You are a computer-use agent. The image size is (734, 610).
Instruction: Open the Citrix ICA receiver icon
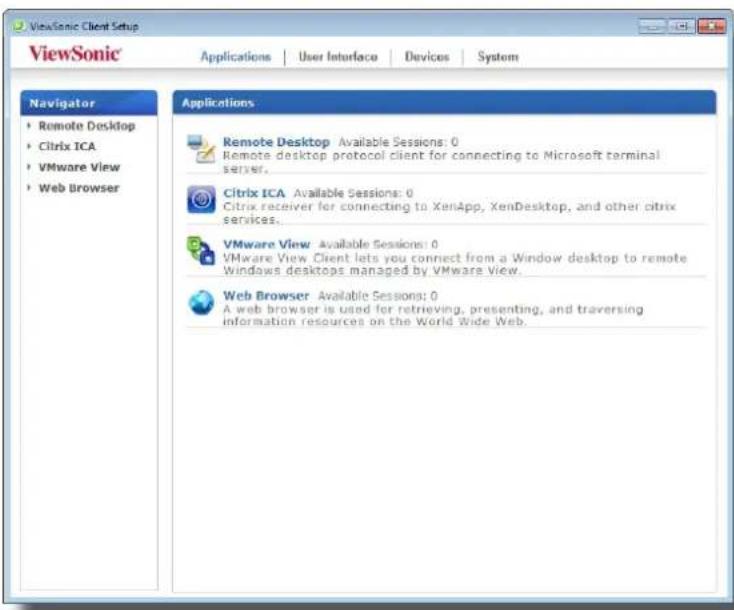pyautogui.click(x=201, y=199)
